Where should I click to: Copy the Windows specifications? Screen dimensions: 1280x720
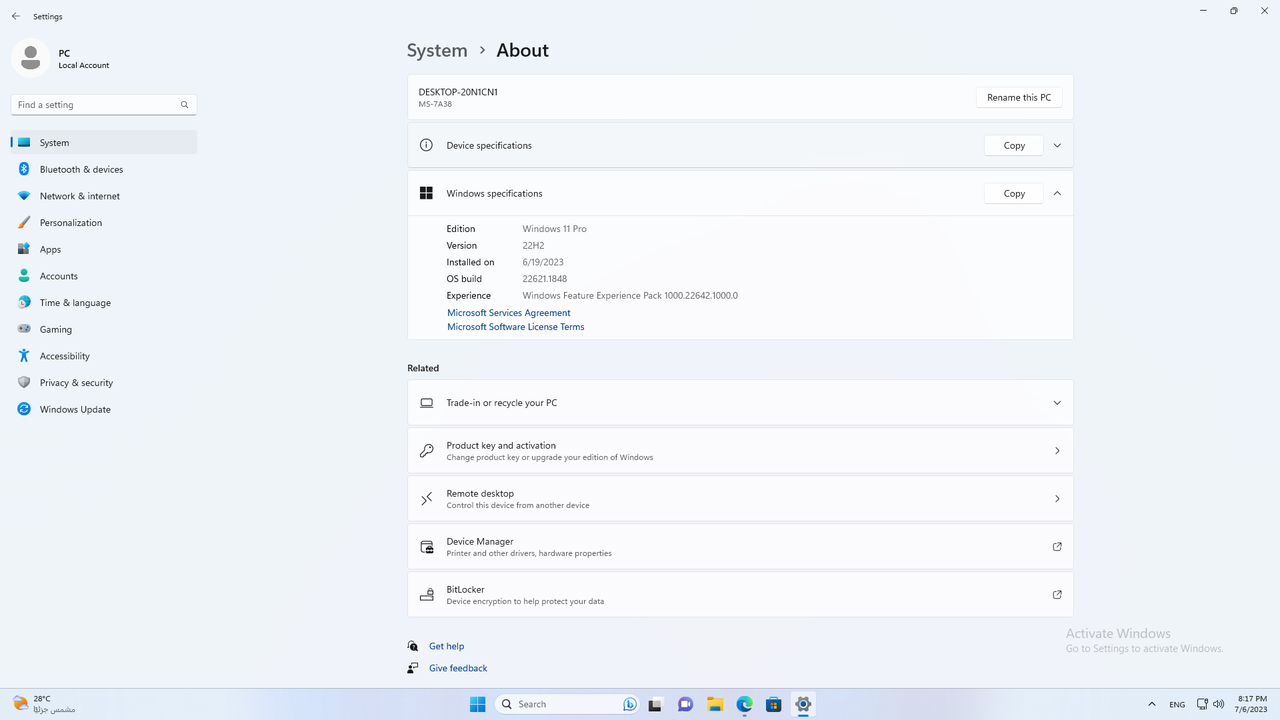1014,193
